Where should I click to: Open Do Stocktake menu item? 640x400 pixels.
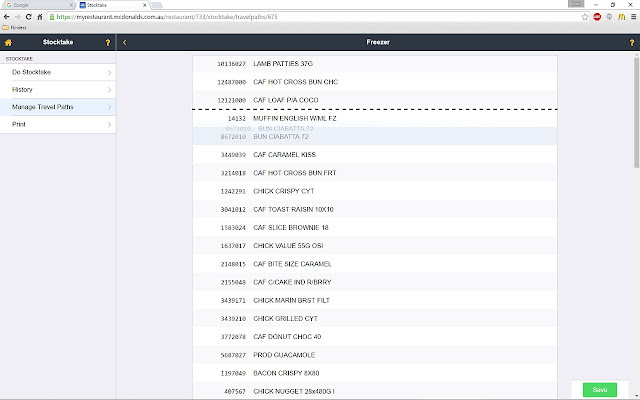pos(58,72)
